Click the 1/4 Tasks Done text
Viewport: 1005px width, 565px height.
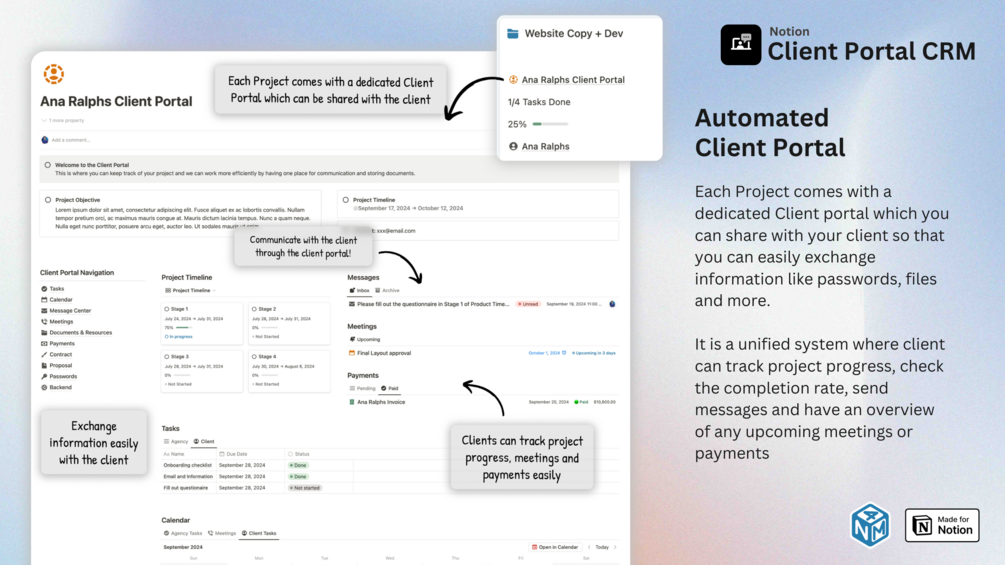click(539, 102)
